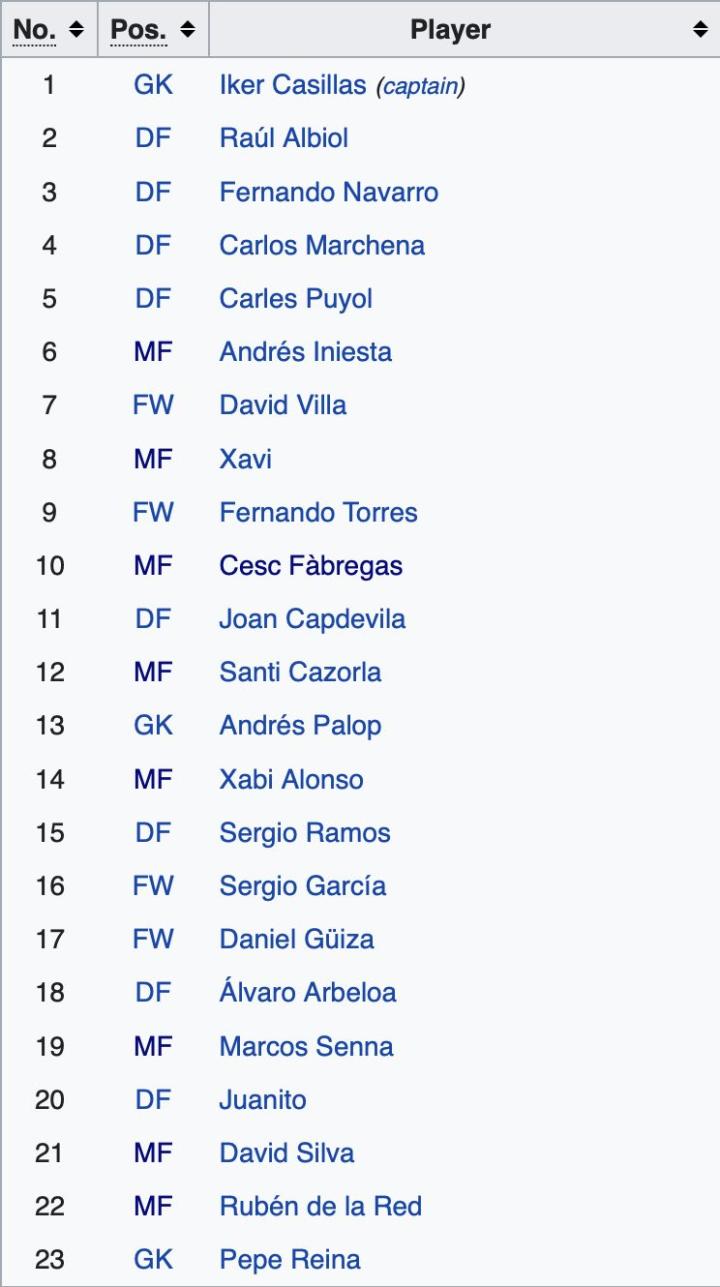The image size is (720, 1287).
Task: Sort table by the Pos. column arrows
Action: coord(187,30)
